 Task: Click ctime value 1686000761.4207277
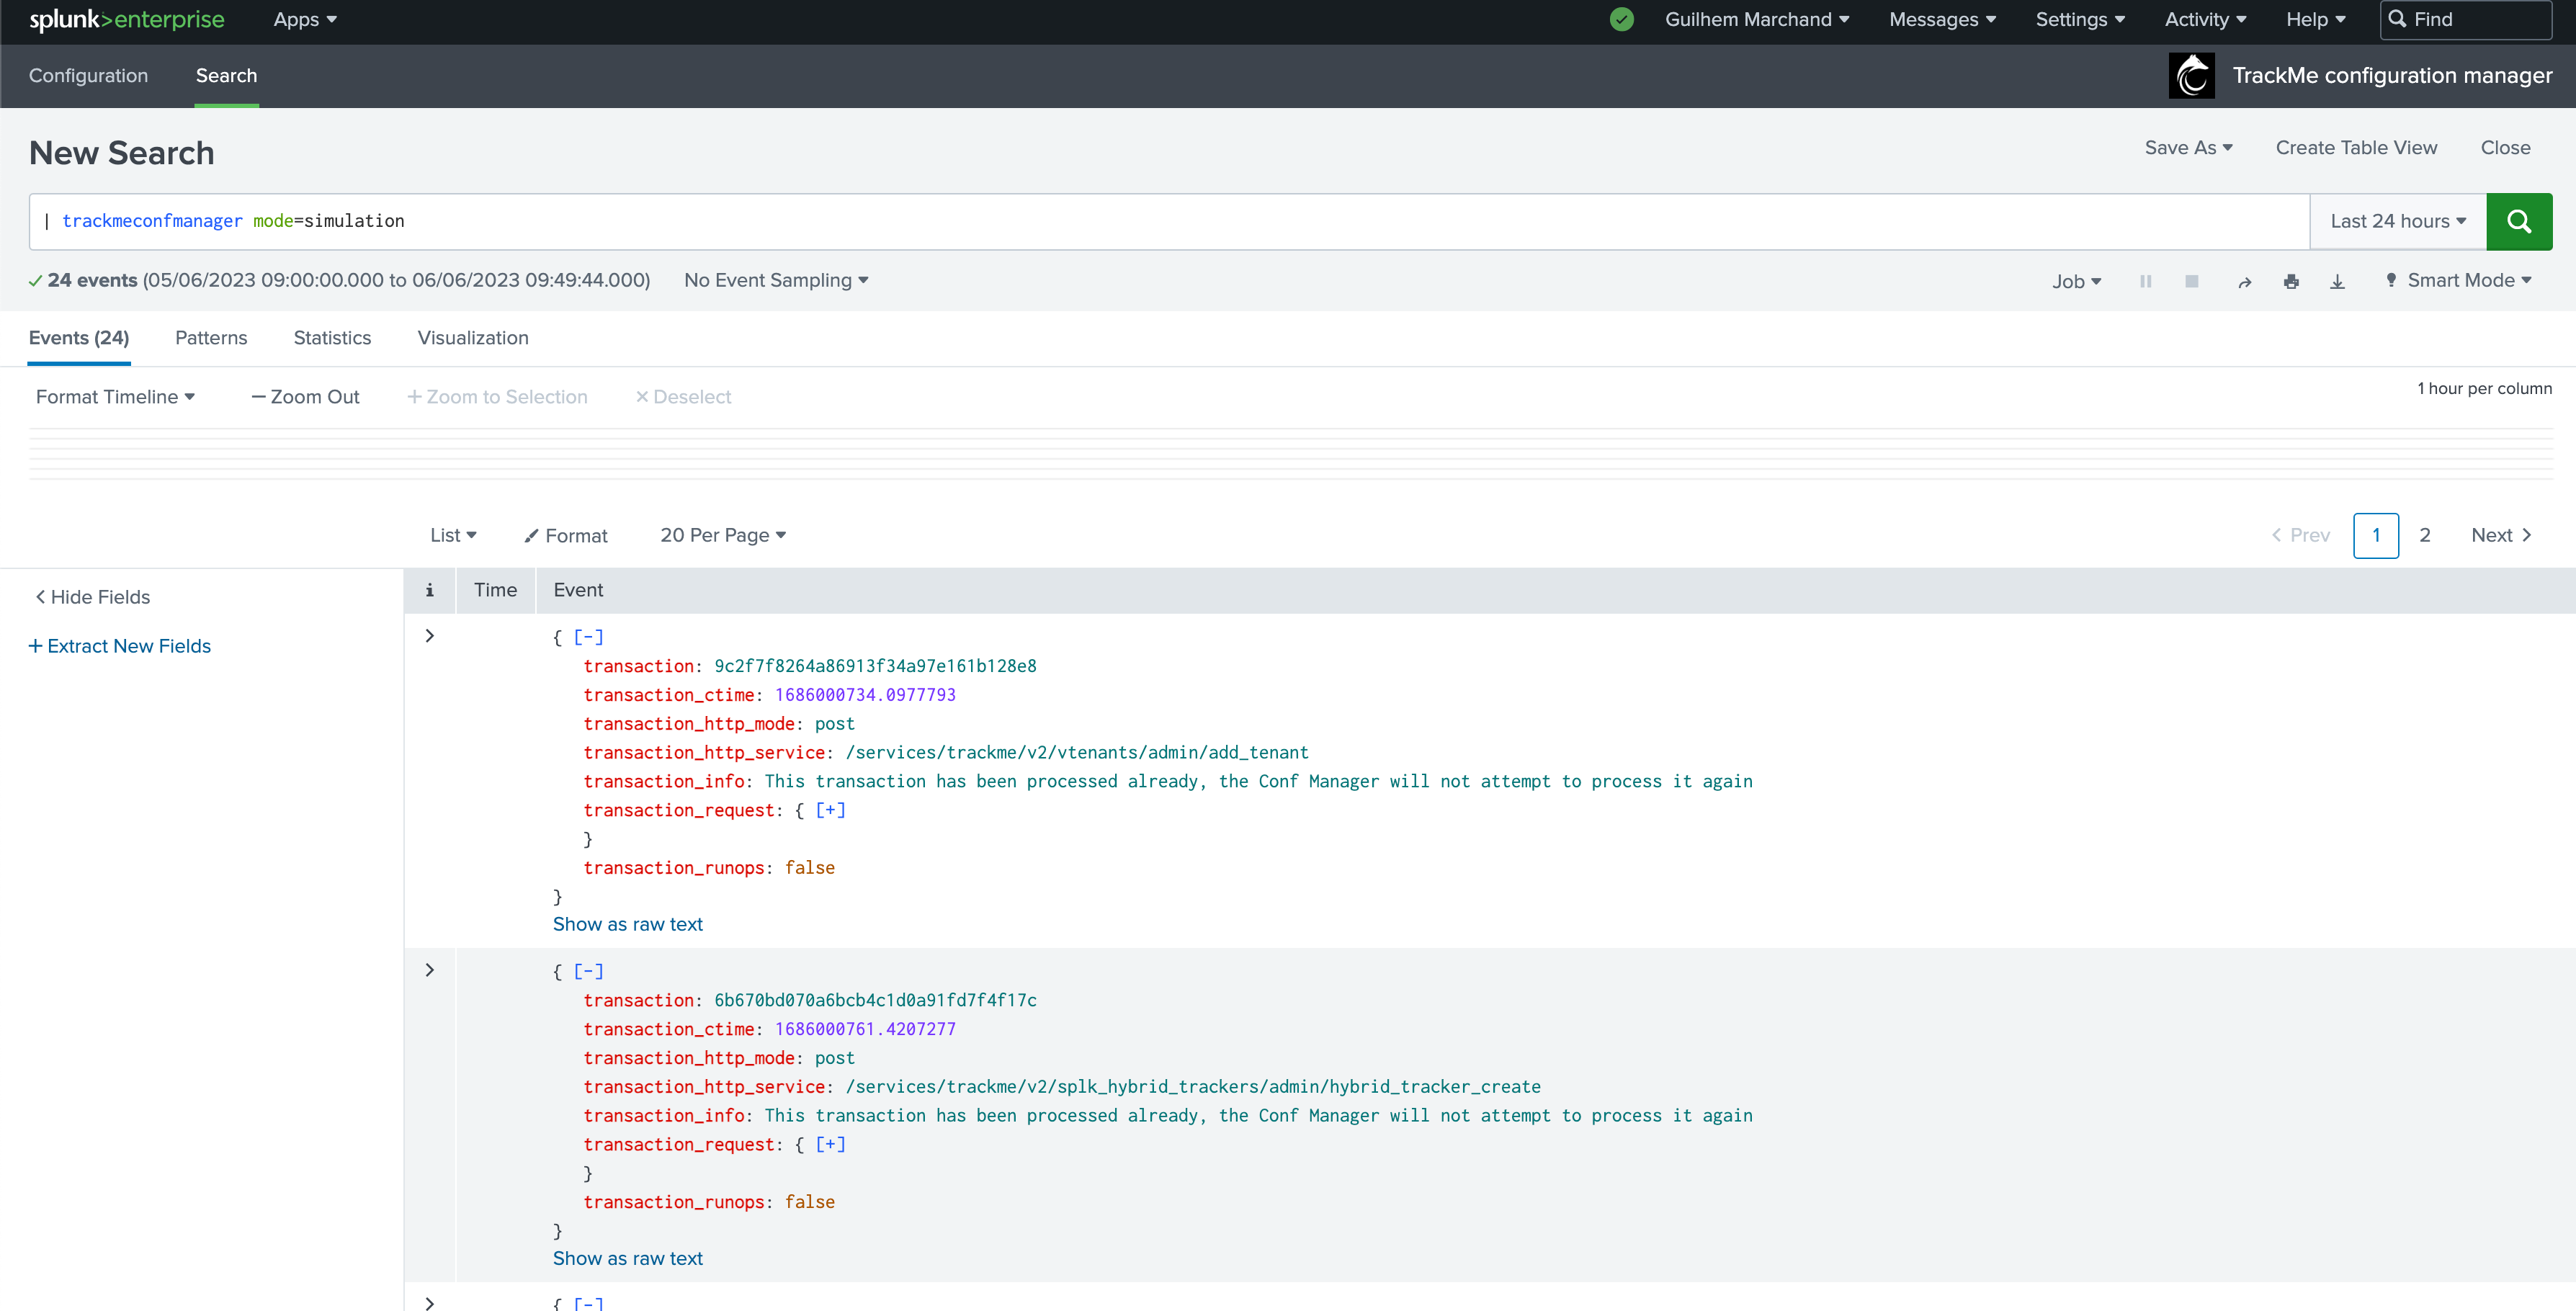(865, 1029)
